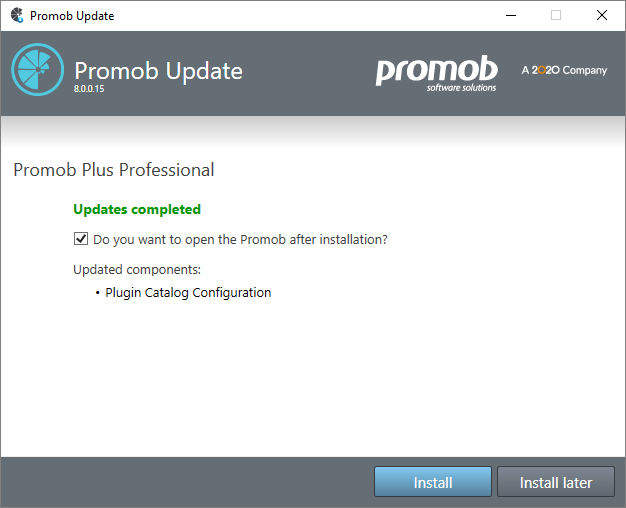Click the 'Do you want to open the Promob' label

tap(240, 240)
